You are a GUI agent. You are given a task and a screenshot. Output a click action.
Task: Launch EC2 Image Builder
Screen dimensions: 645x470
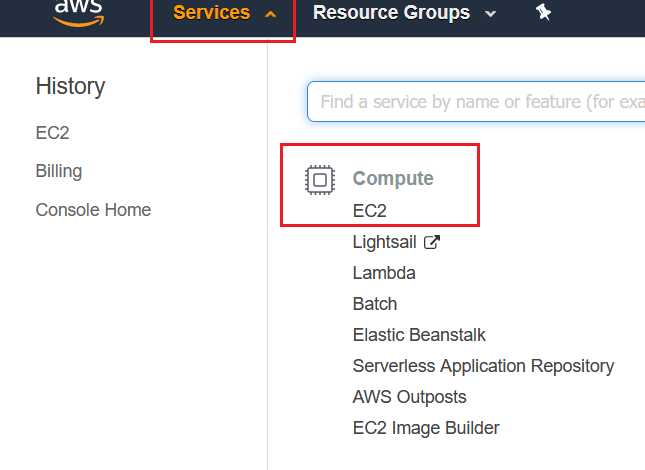426,428
